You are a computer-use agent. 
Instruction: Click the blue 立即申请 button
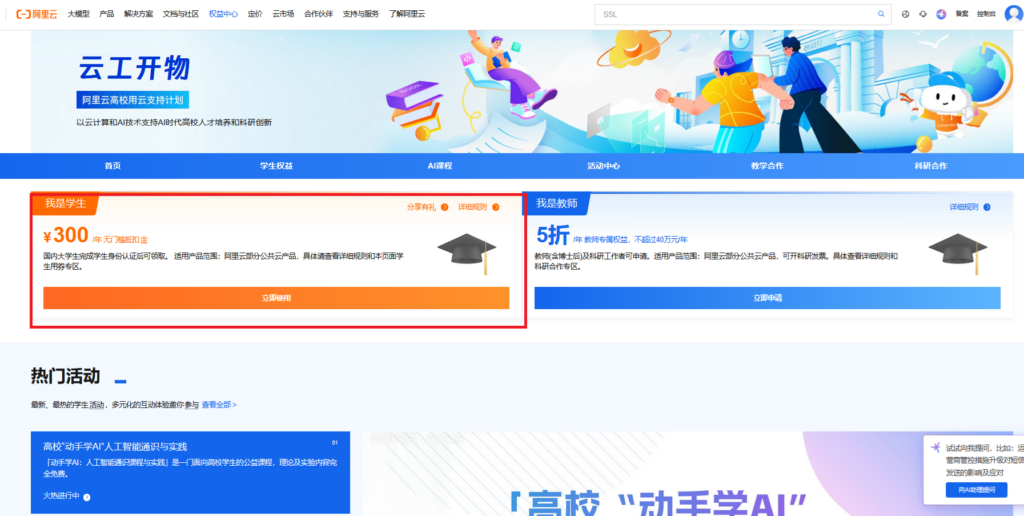click(767, 298)
